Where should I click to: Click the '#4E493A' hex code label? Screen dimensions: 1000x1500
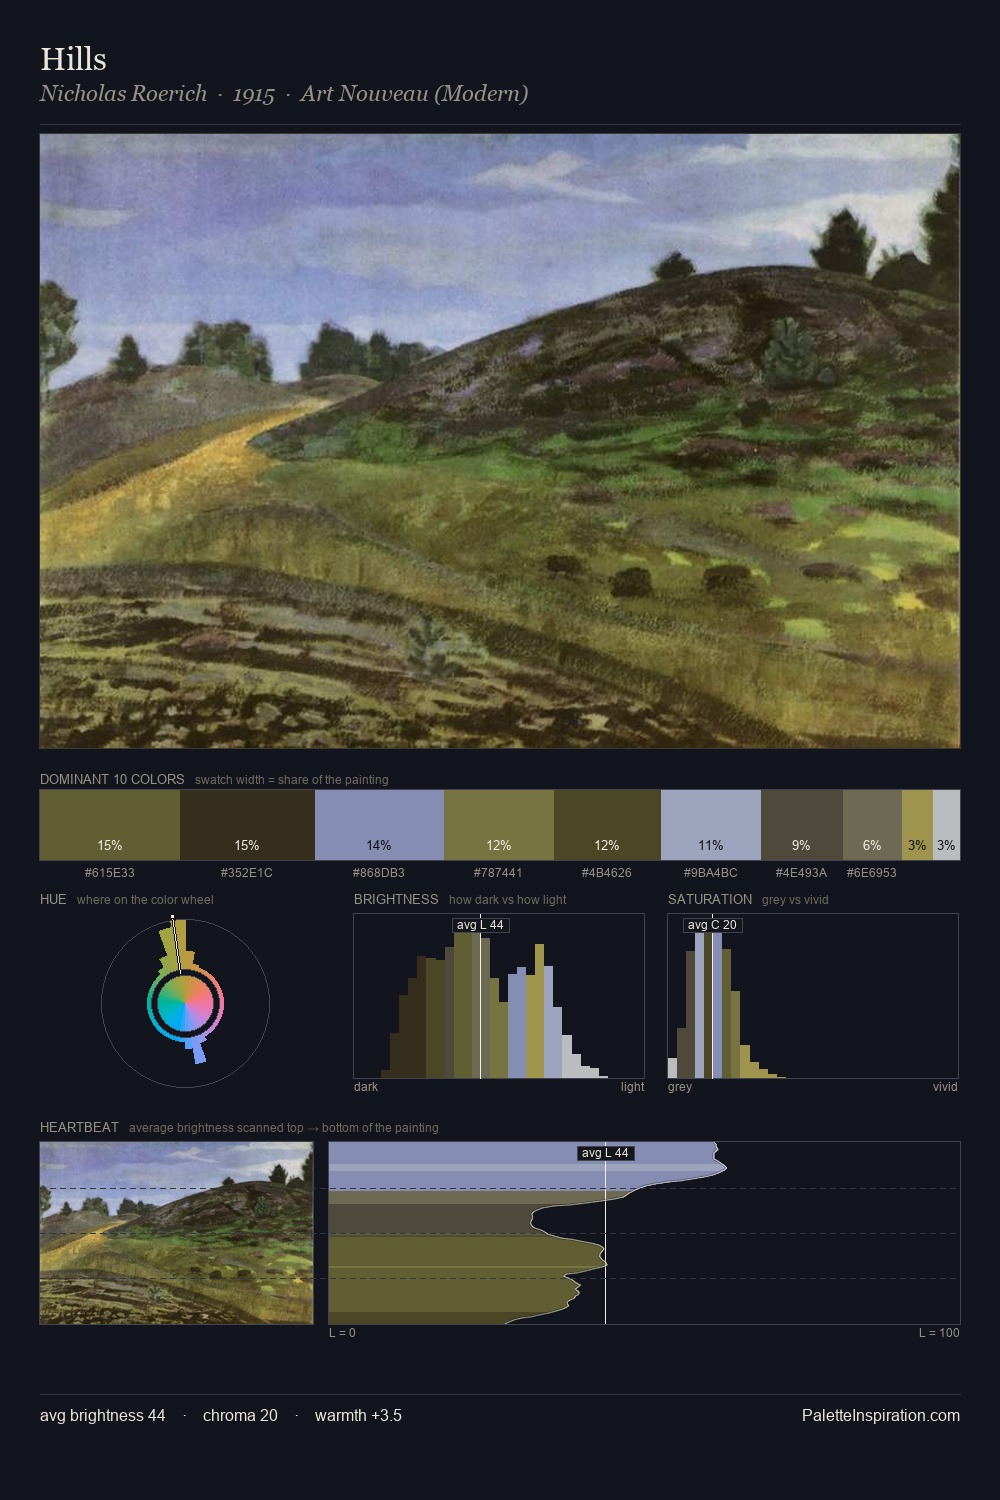coord(802,872)
